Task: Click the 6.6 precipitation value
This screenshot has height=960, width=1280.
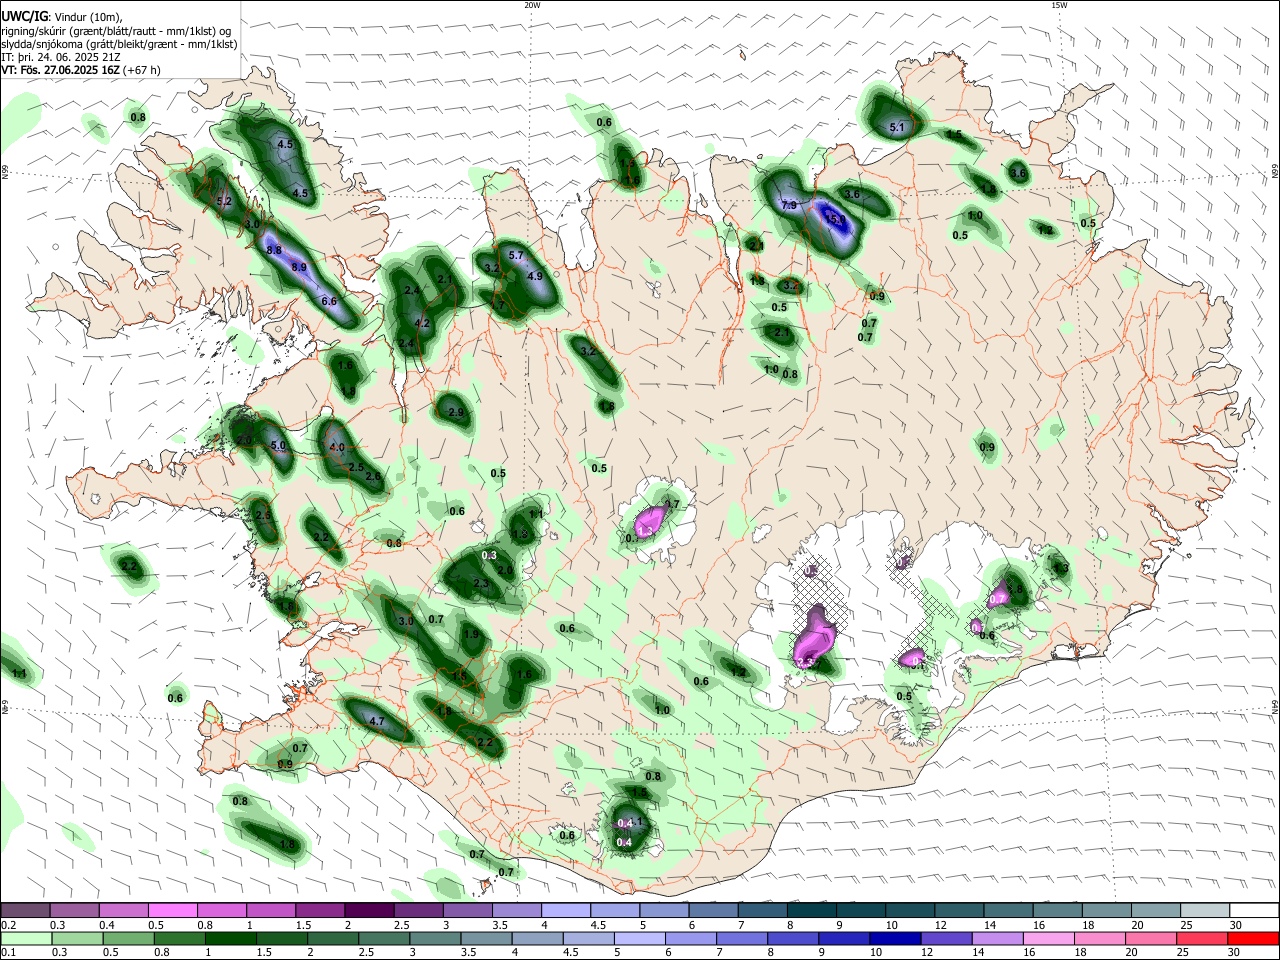Action: (x=329, y=301)
